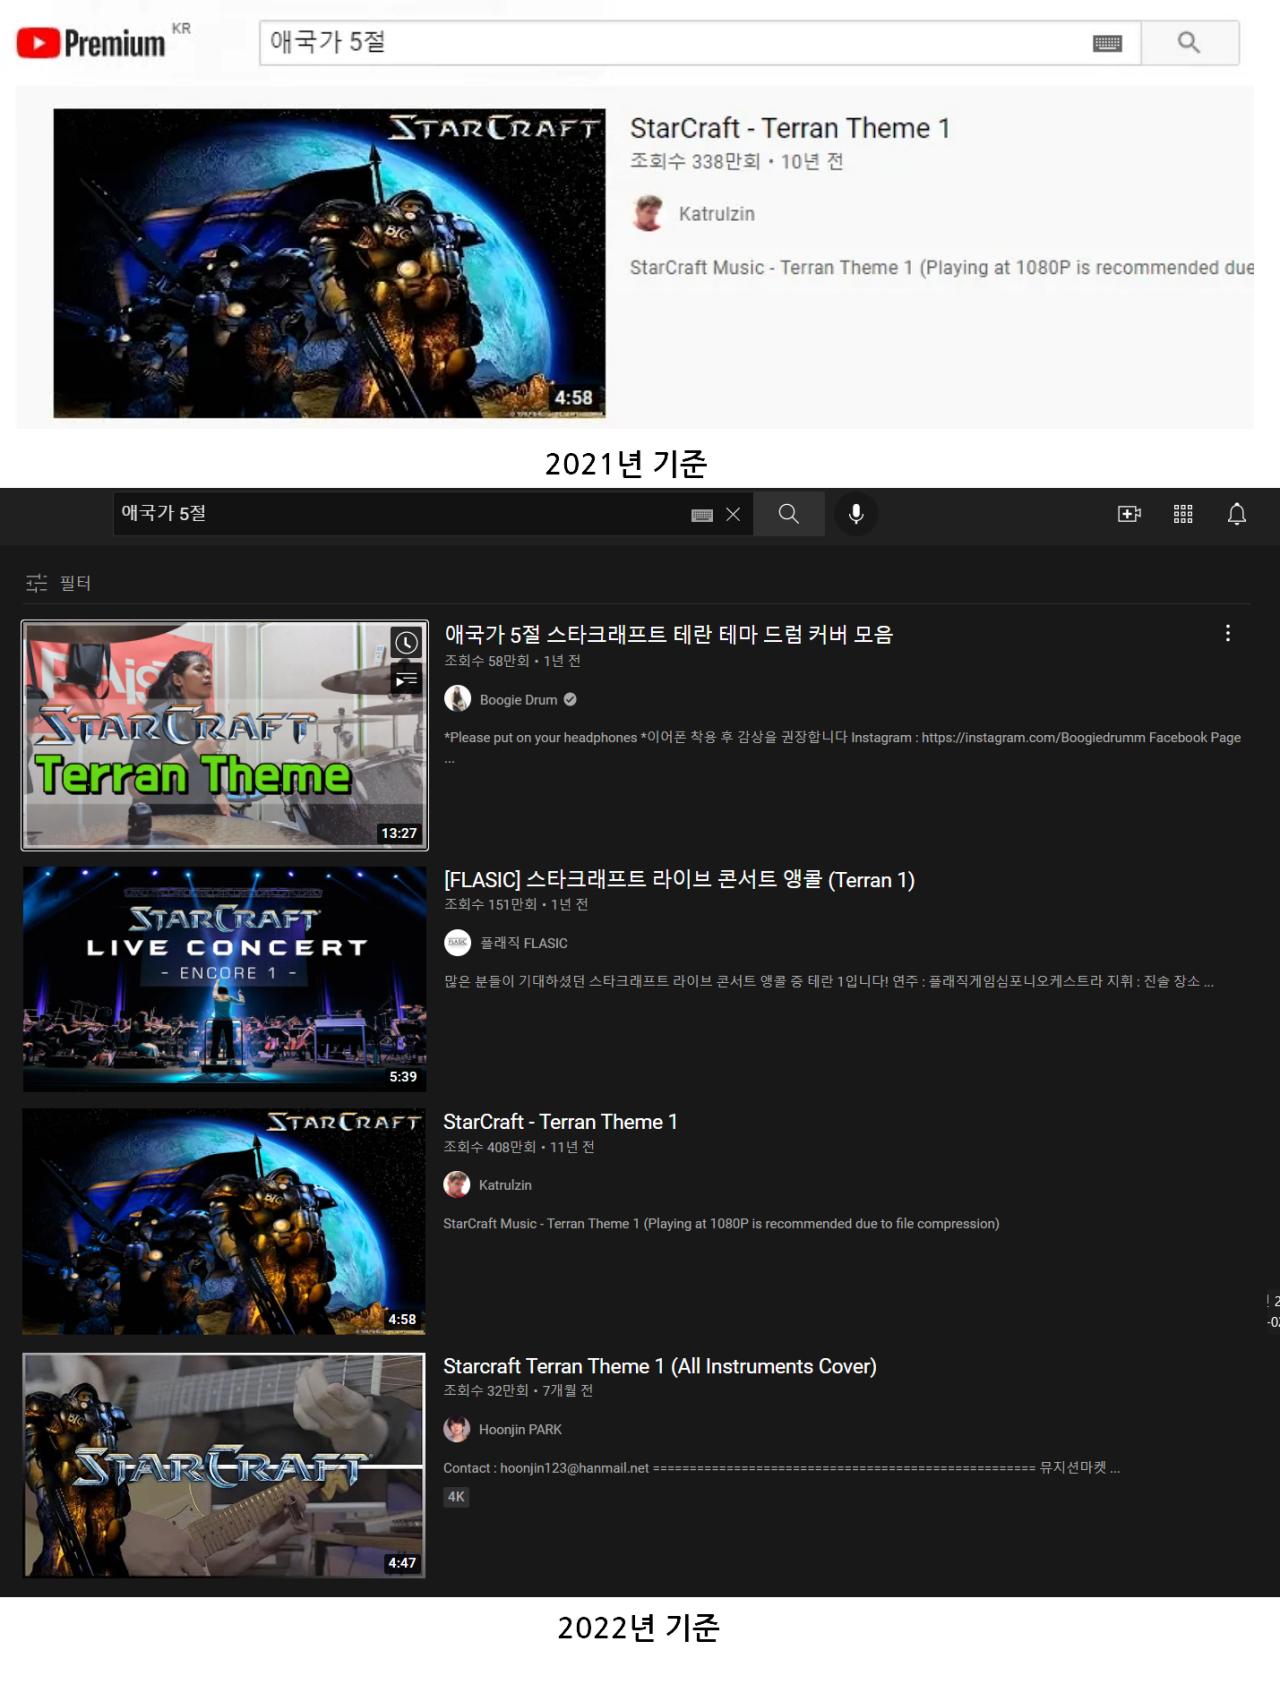Click description mentioning file compression in dark results

721,1224
